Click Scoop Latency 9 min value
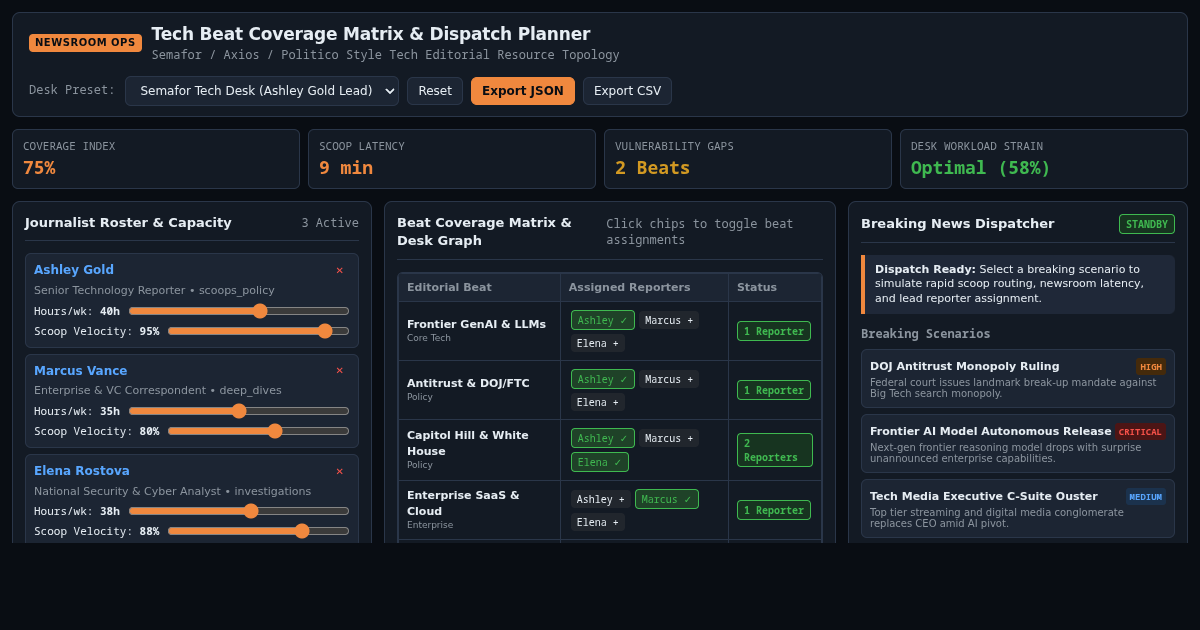The image size is (1200, 630). [x=346, y=168]
